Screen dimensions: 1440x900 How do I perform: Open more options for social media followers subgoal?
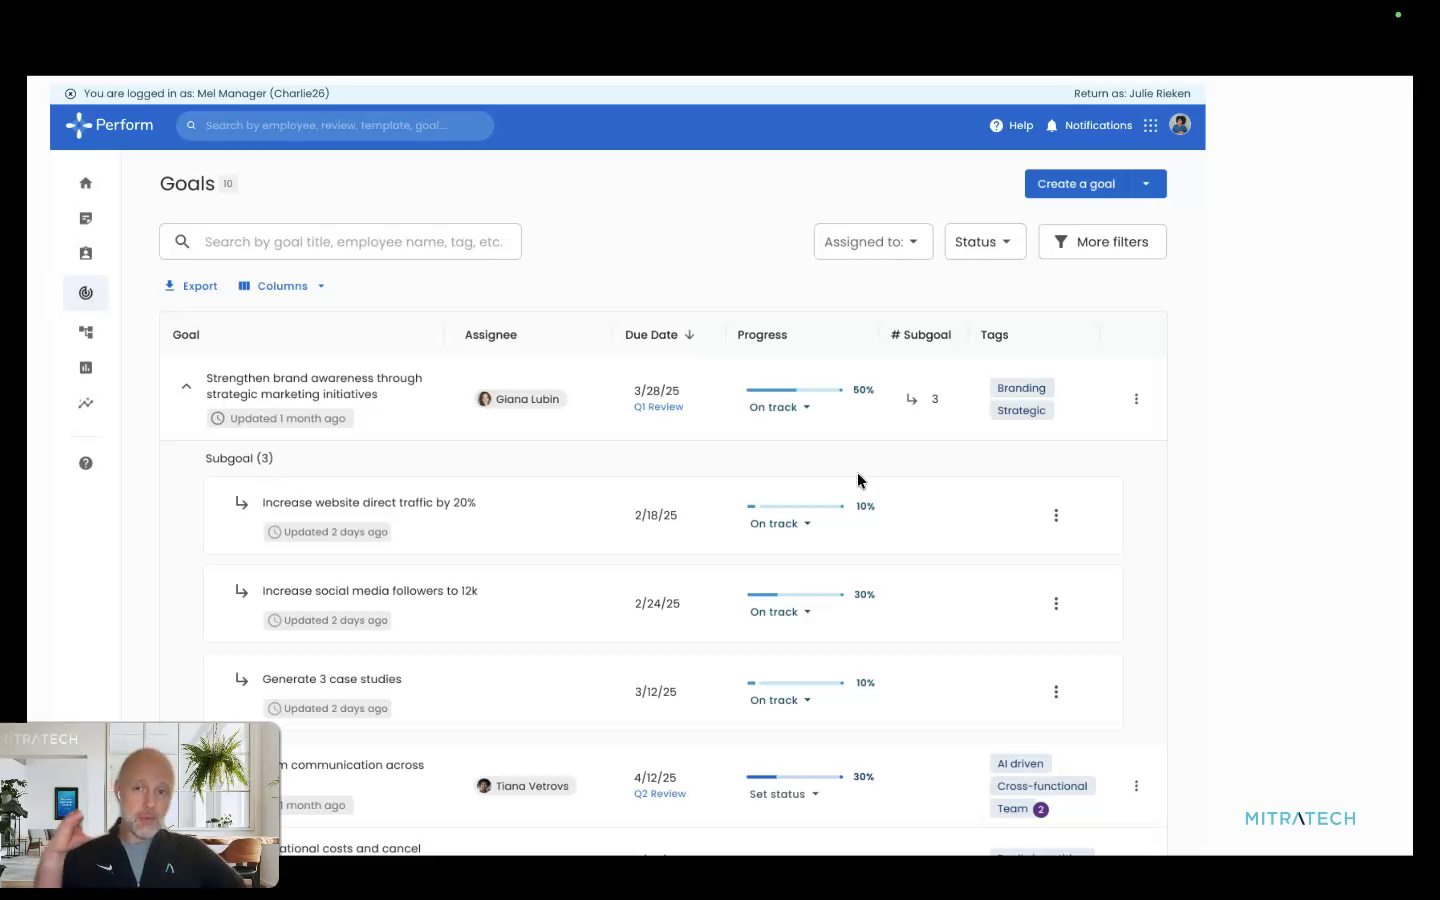[1056, 604]
